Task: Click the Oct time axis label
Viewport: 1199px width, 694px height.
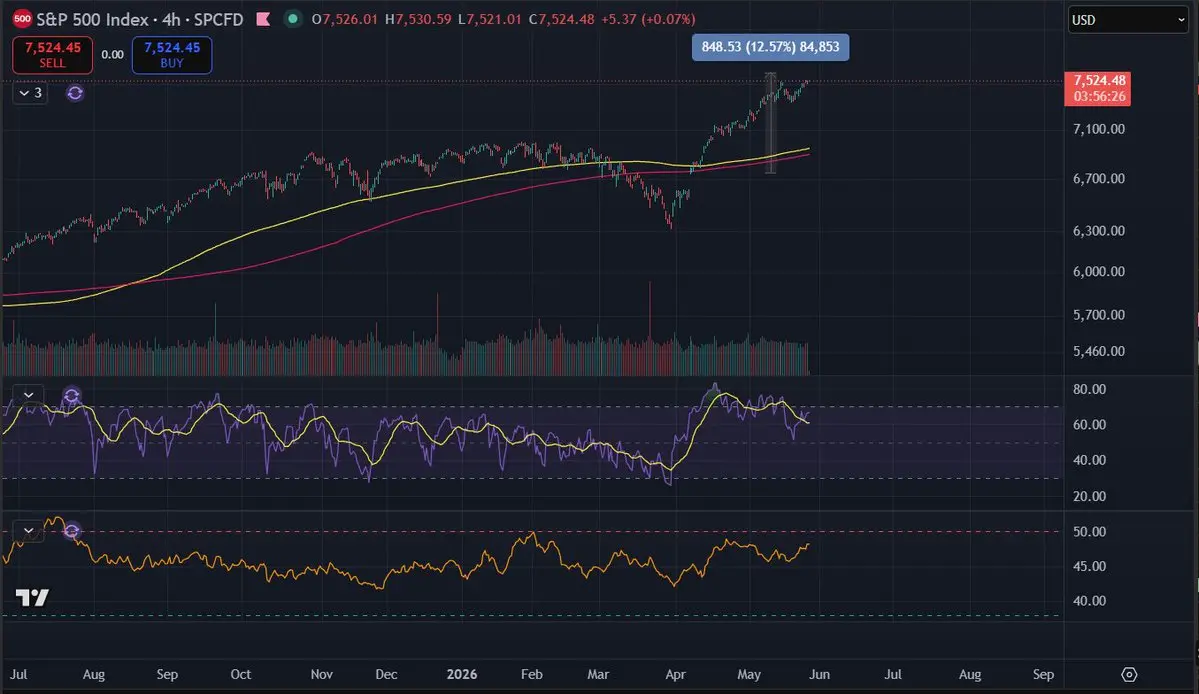Action: point(241,674)
